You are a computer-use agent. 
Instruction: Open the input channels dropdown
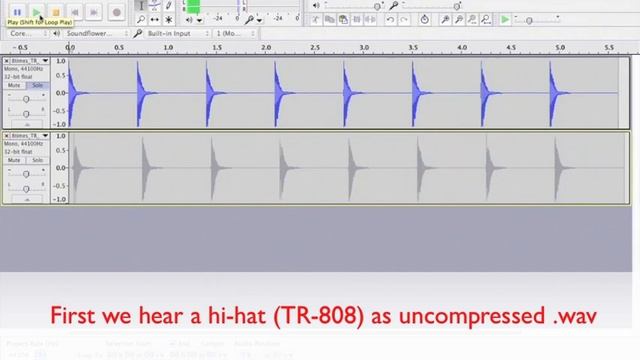click(x=235, y=33)
